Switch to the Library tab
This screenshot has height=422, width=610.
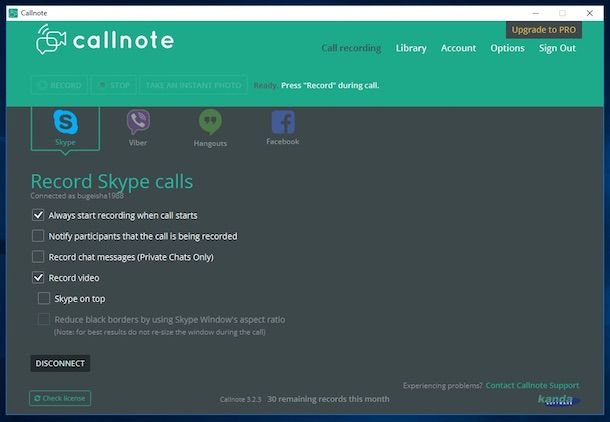(411, 48)
